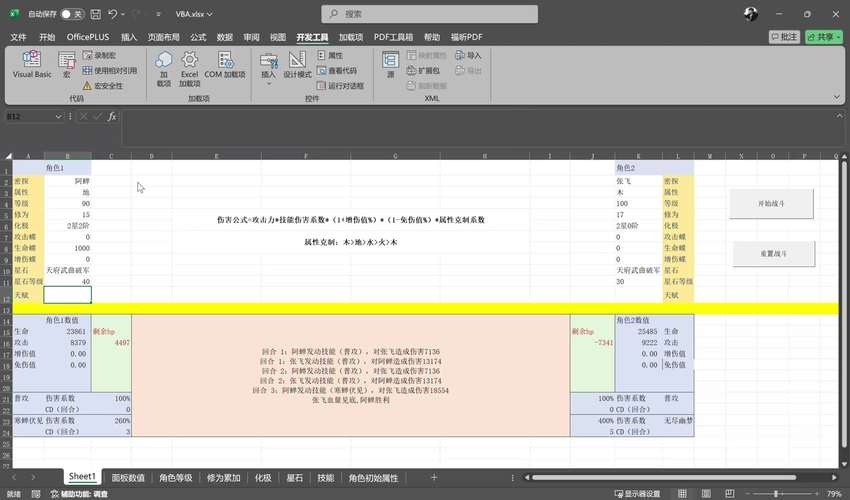This screenshot has height=500, width=850.
Task: Expand the quick access toolbar customize menu
Action: click(158, 14)
